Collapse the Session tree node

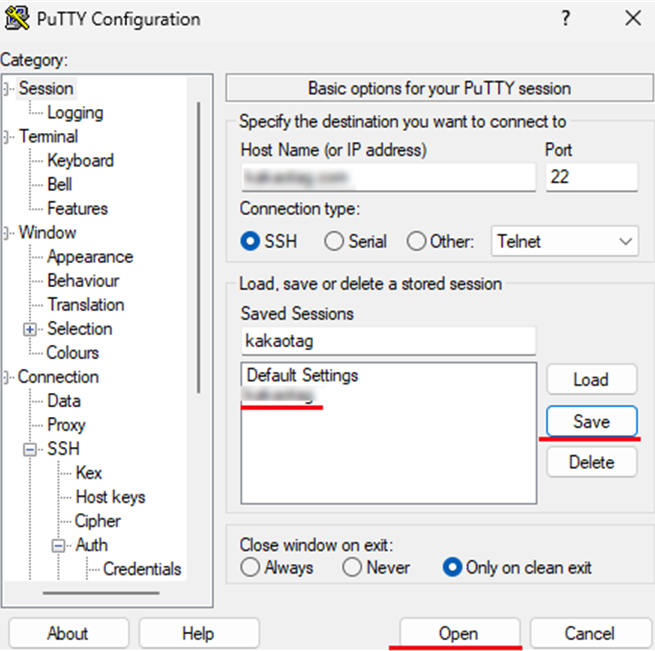pyautogui.click(x=6, y=89)
